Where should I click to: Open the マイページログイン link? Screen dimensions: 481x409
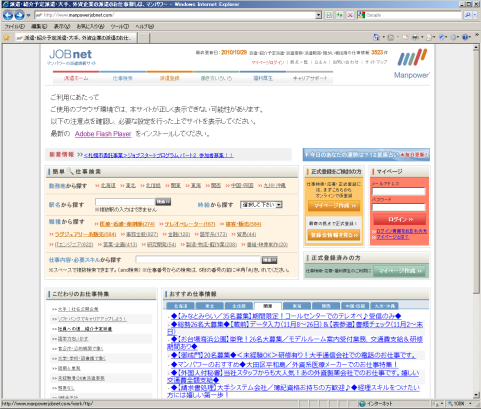[268, 62]
